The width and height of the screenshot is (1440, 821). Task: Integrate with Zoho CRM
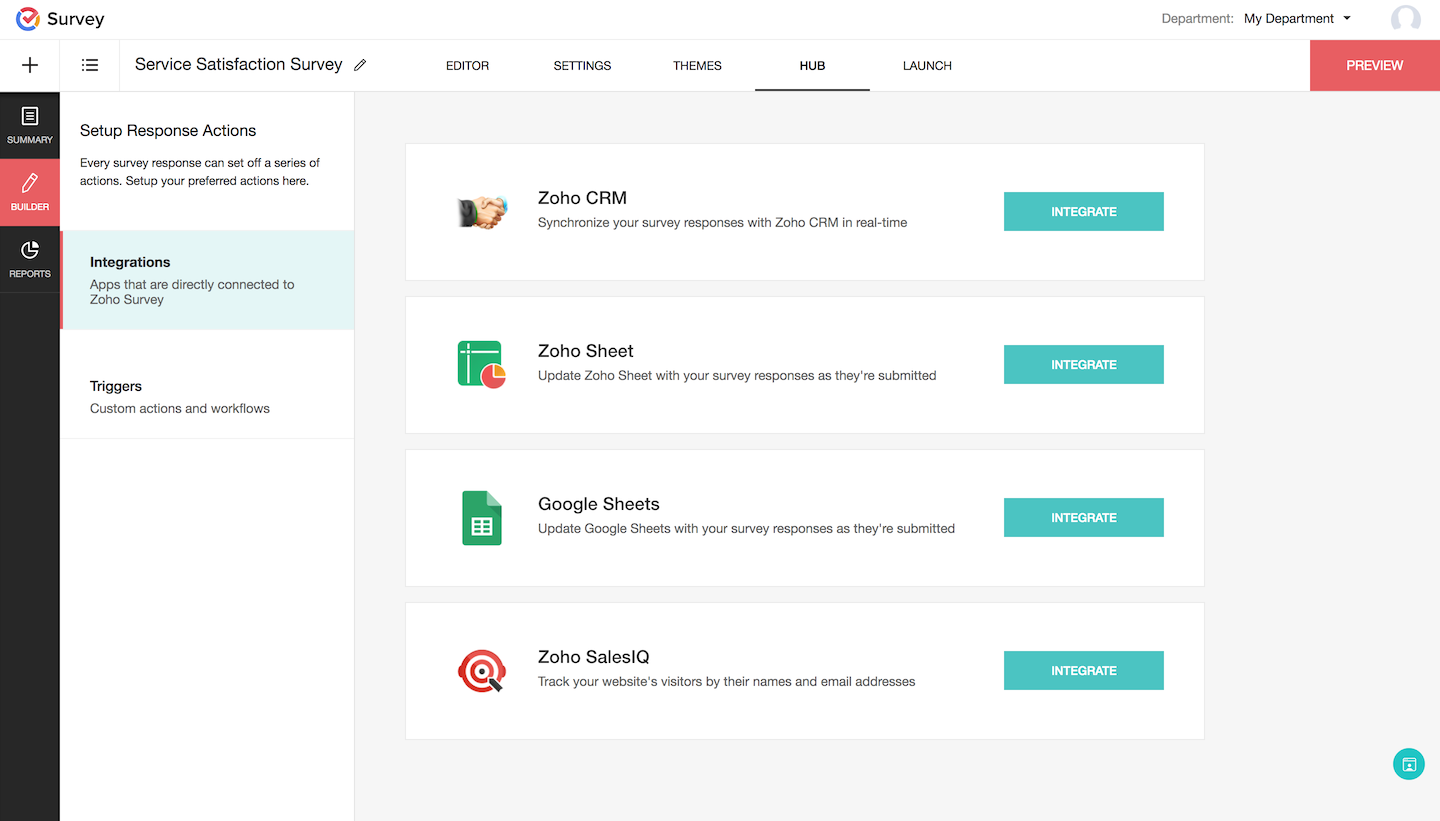pos(1084,212)
